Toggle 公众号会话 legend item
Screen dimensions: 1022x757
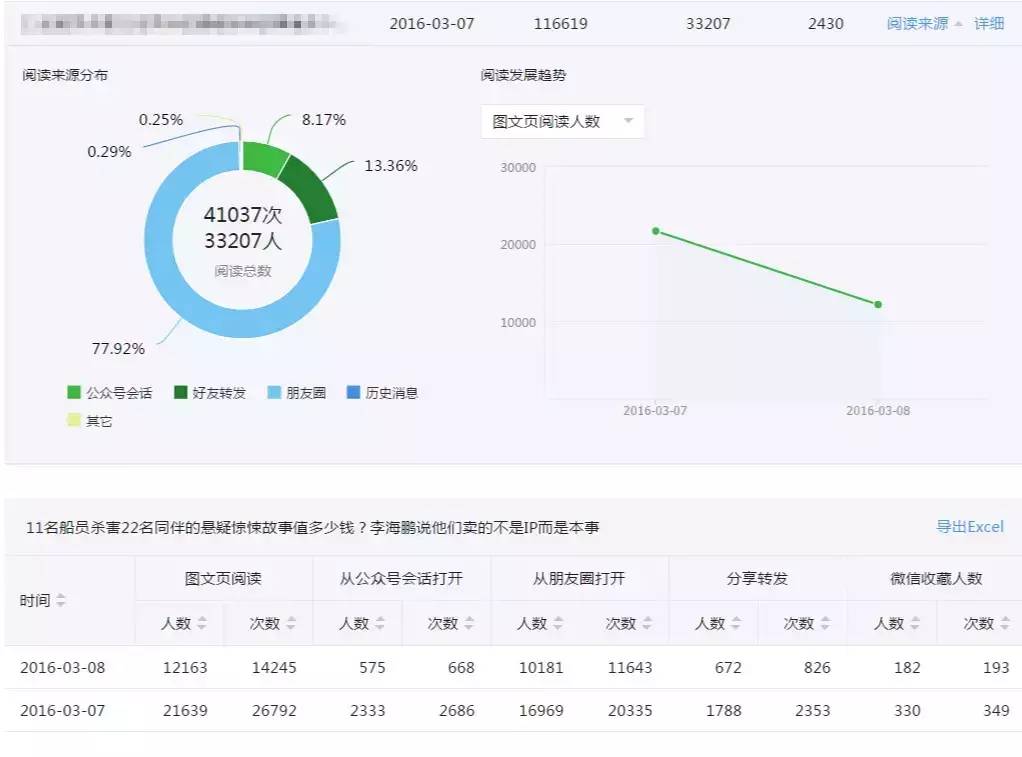(110, 393)
